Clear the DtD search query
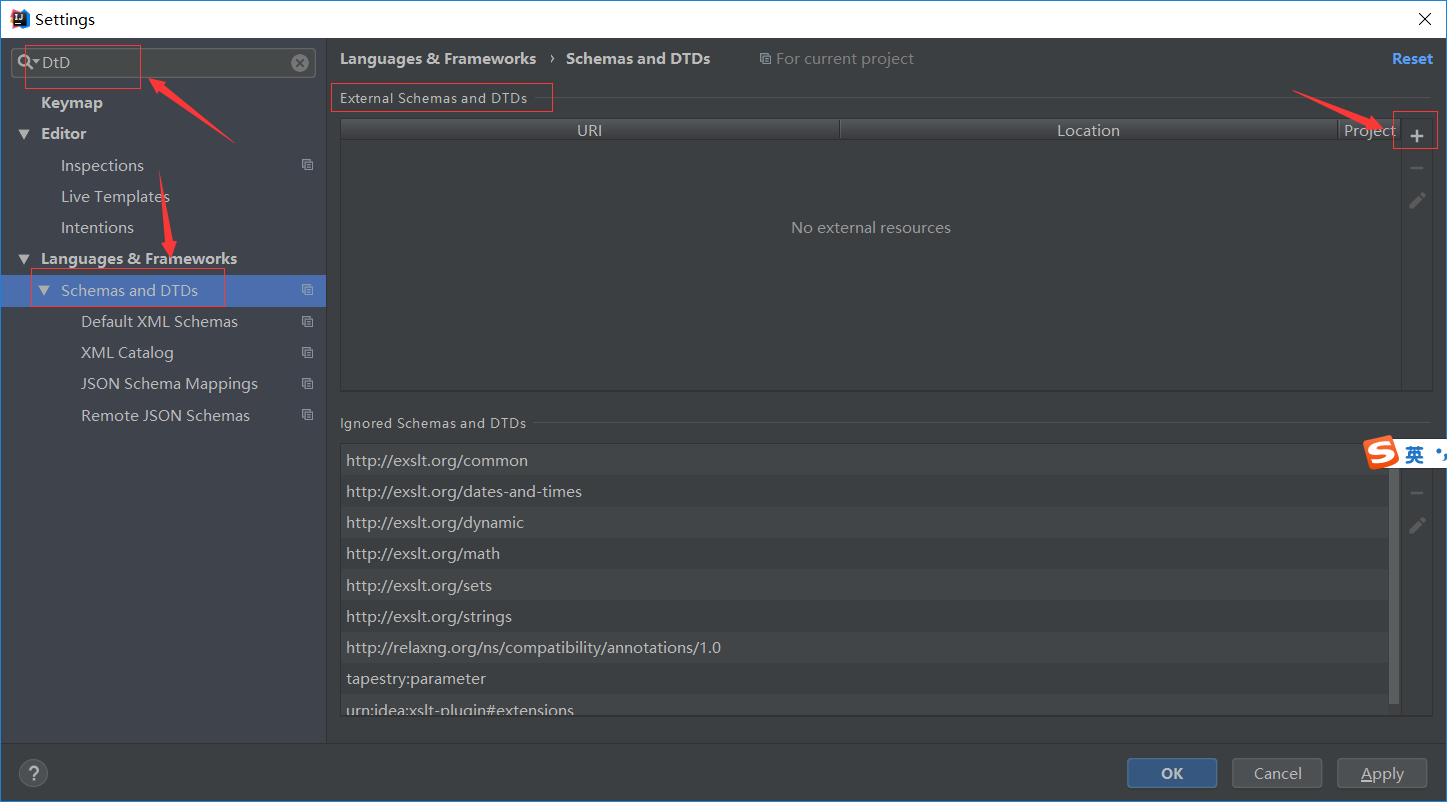Viewport: 1447px width, 802px height. pos(299,62)
